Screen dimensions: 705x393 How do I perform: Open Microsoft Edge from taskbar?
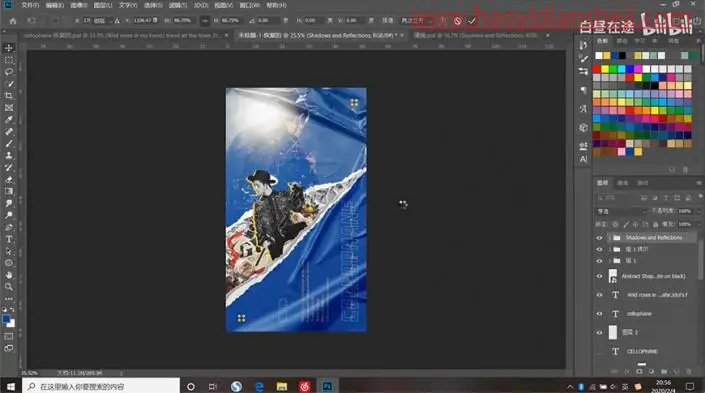point(259,386)
